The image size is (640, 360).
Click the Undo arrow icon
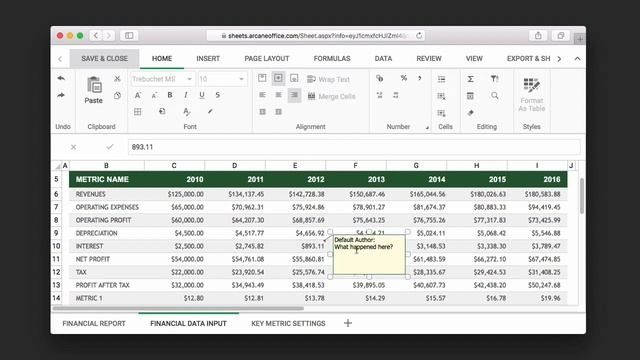pos(61,78)
